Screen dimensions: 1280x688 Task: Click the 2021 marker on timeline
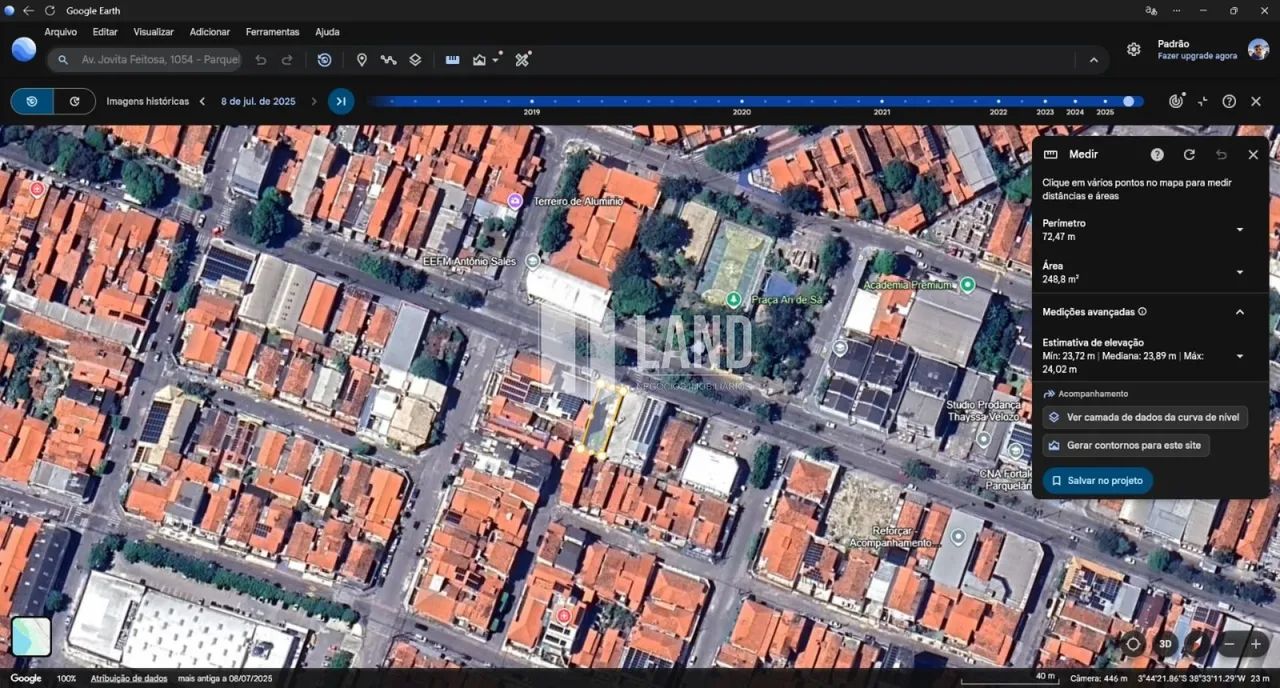[x=882, y=101]
